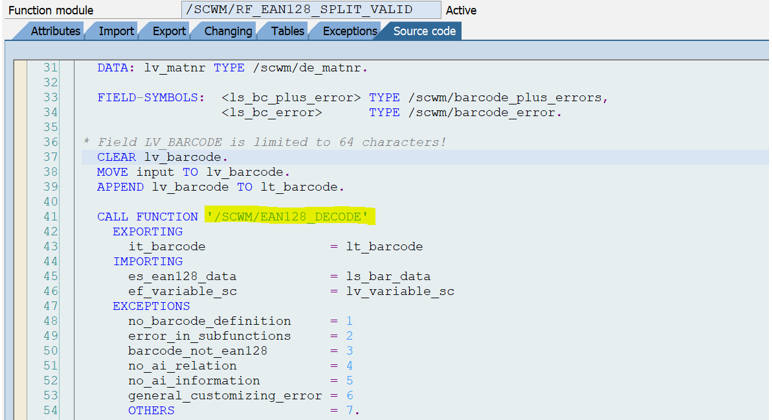Click the 'Function module' label
Image resolution: width=772 pixels, height=420 pixels.
[x=51, y=10]
